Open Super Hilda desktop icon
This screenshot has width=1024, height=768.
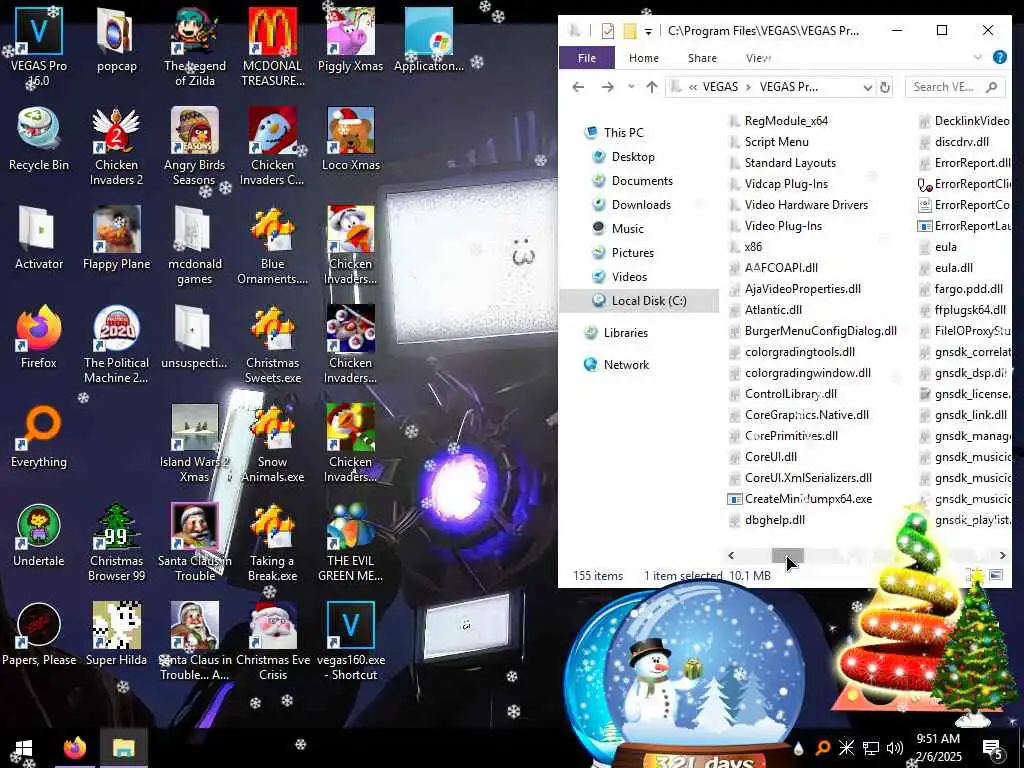(x=116, y=633)
